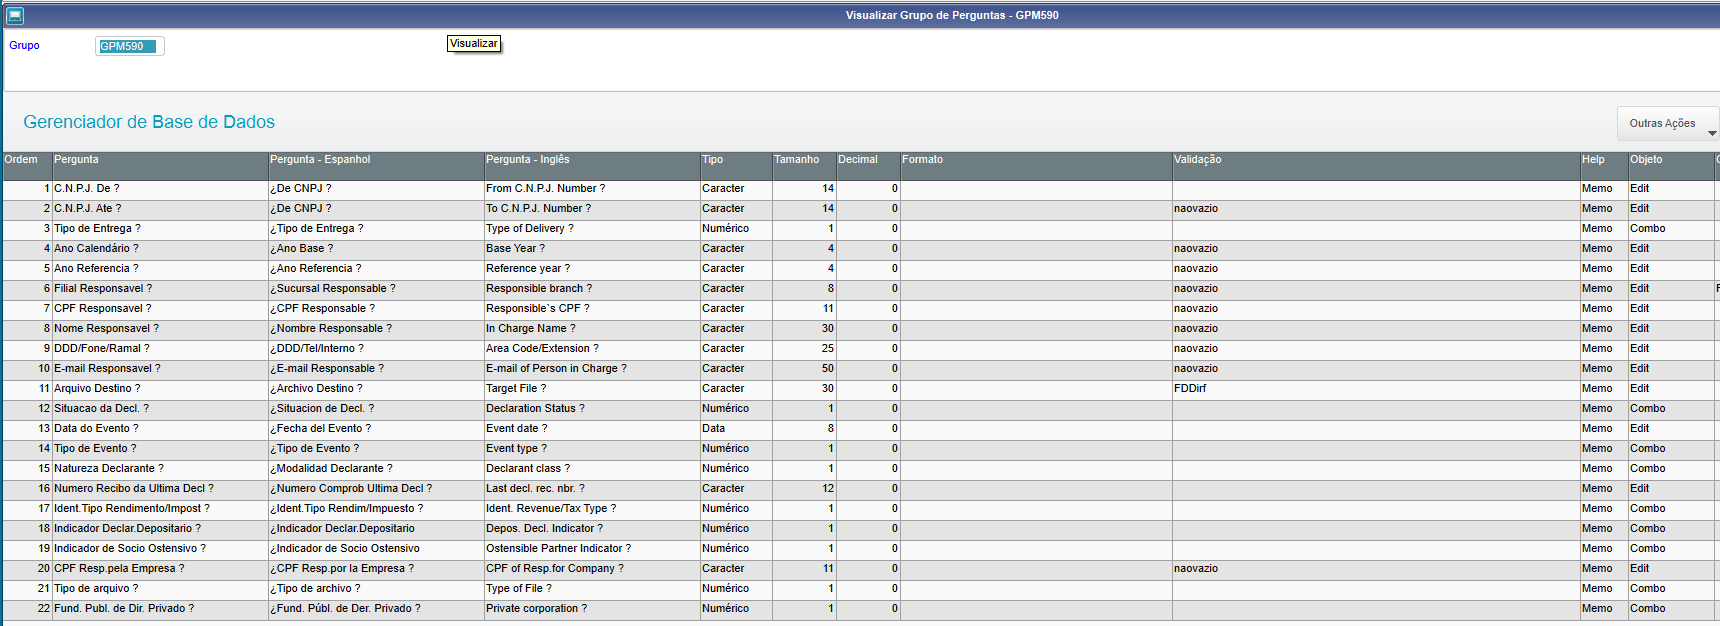The width and height of the screenshot is (1720, 626).
Task: Select row 'Fund. Publ. de Dir. Privado ?'
Action: tap(860, 609)
